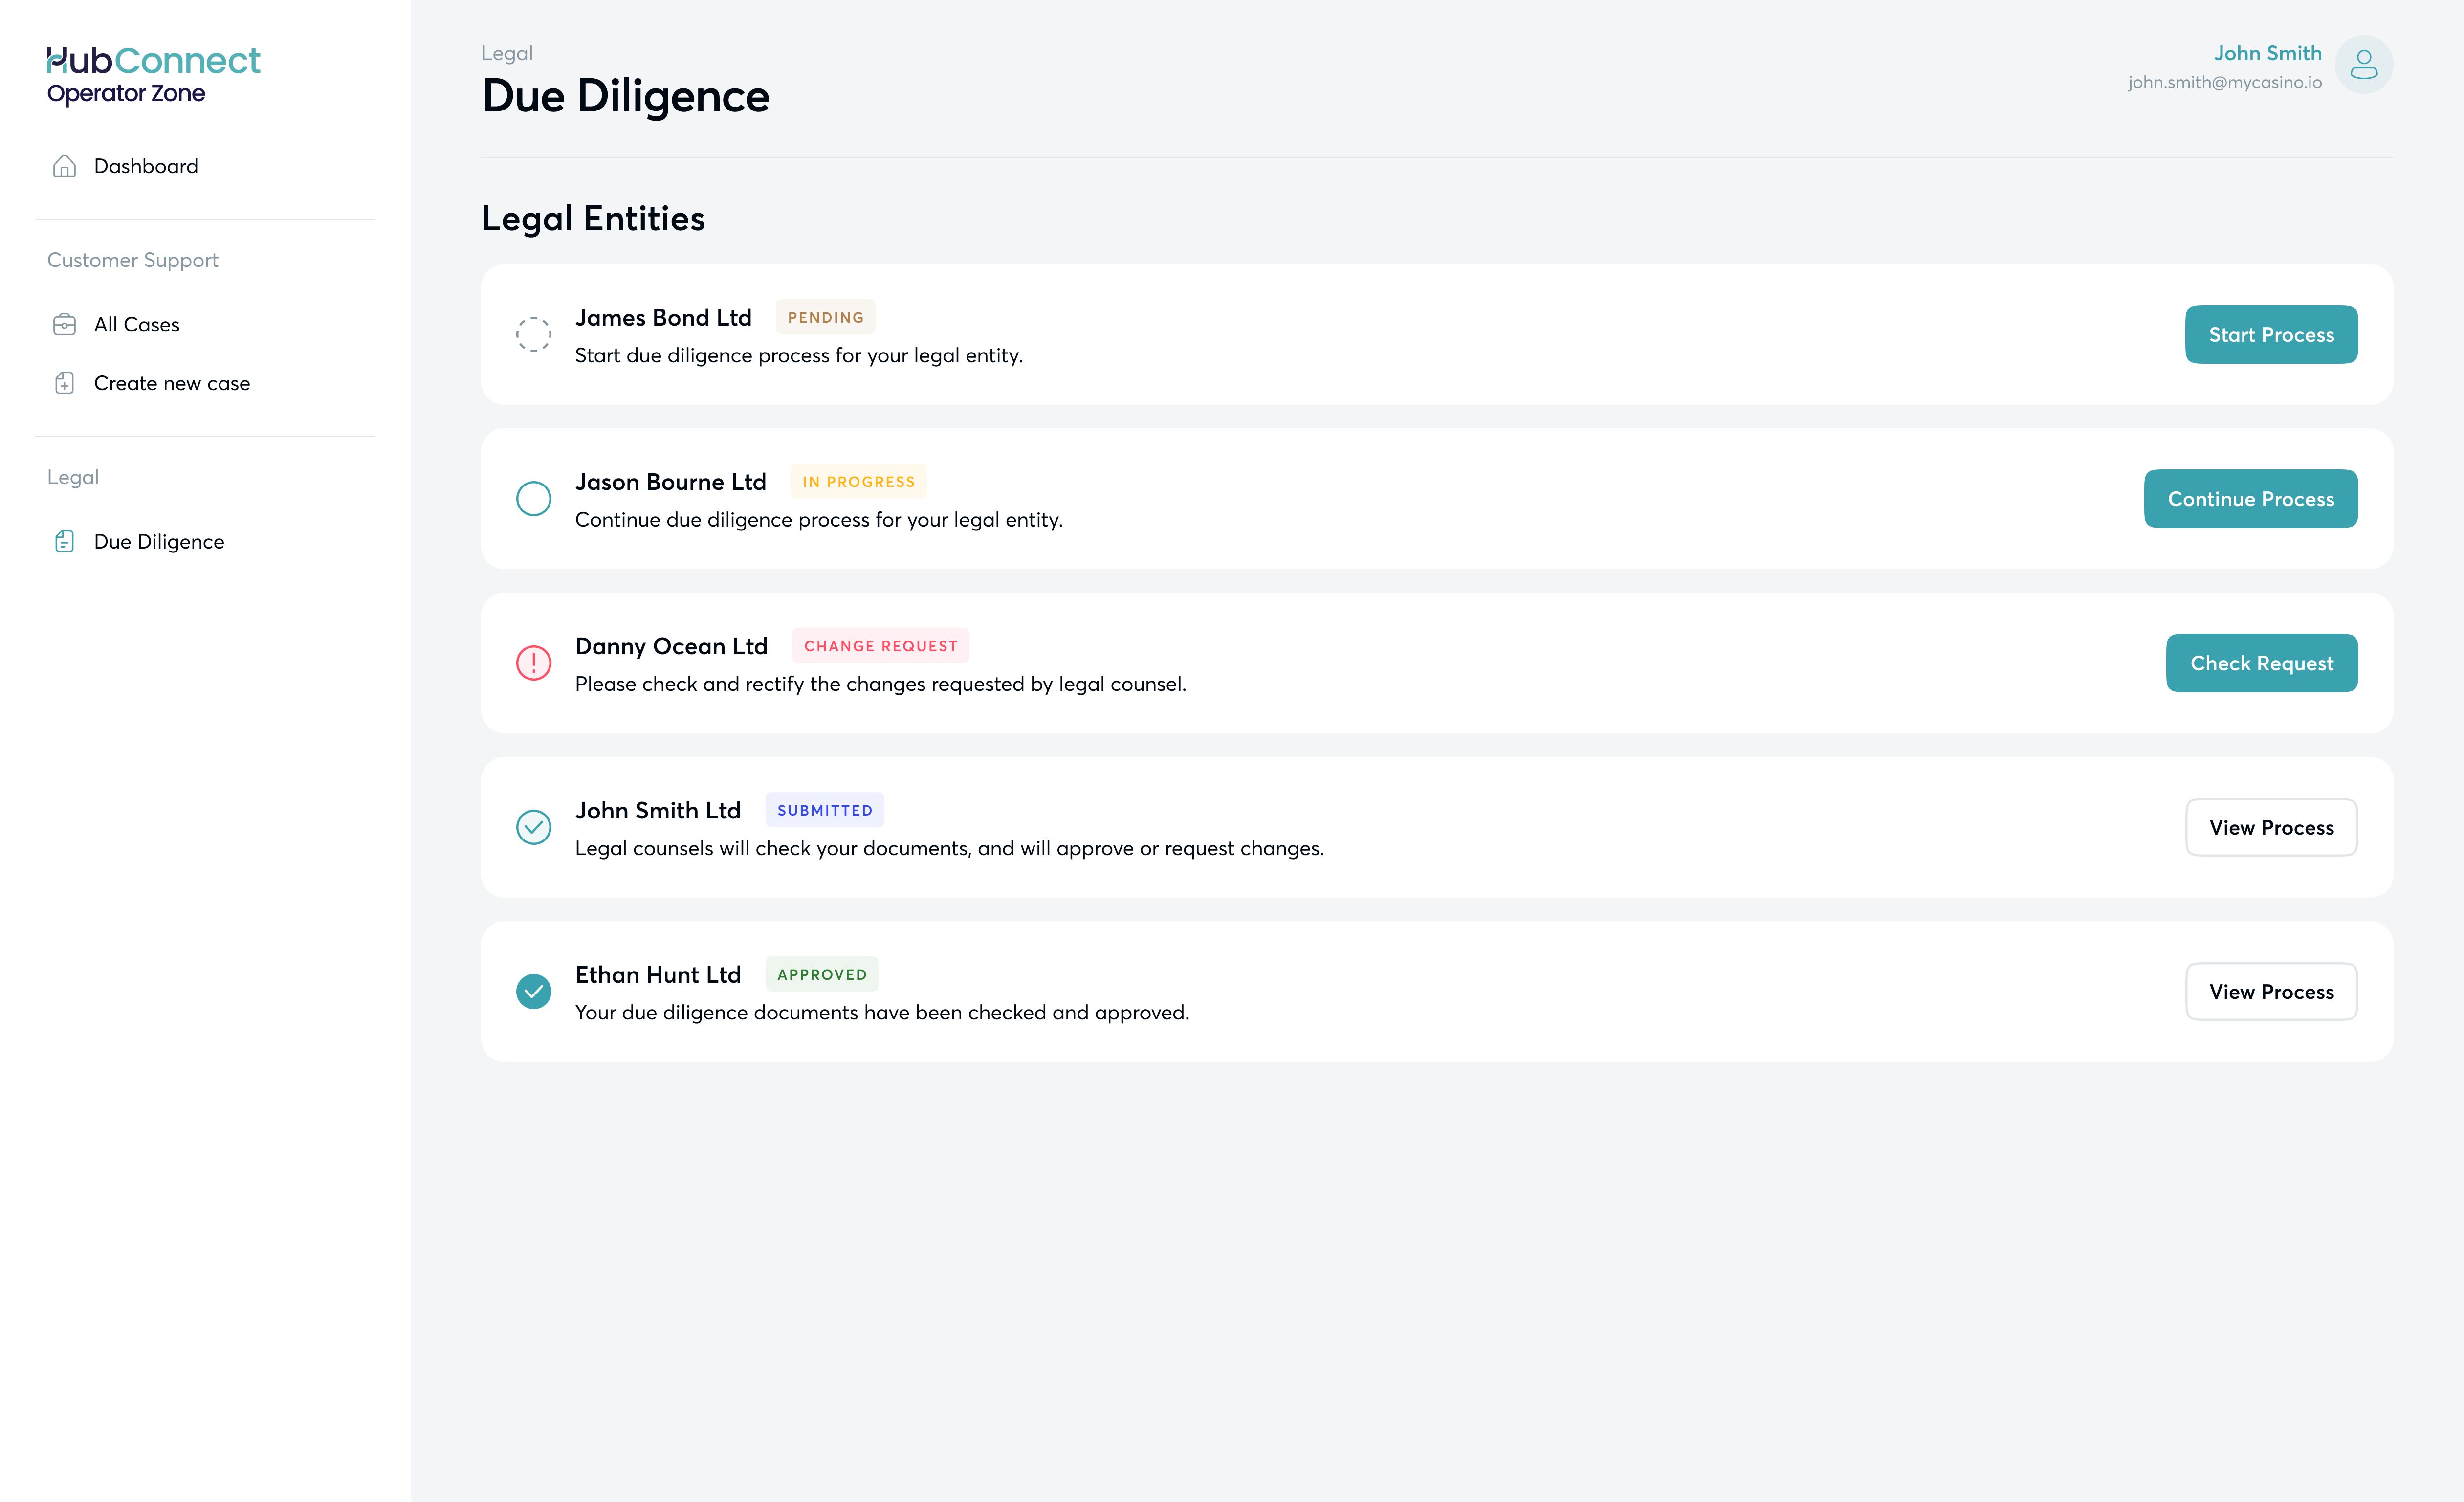
Task: Click the John Smith account name
Action: coord(2267,53)
